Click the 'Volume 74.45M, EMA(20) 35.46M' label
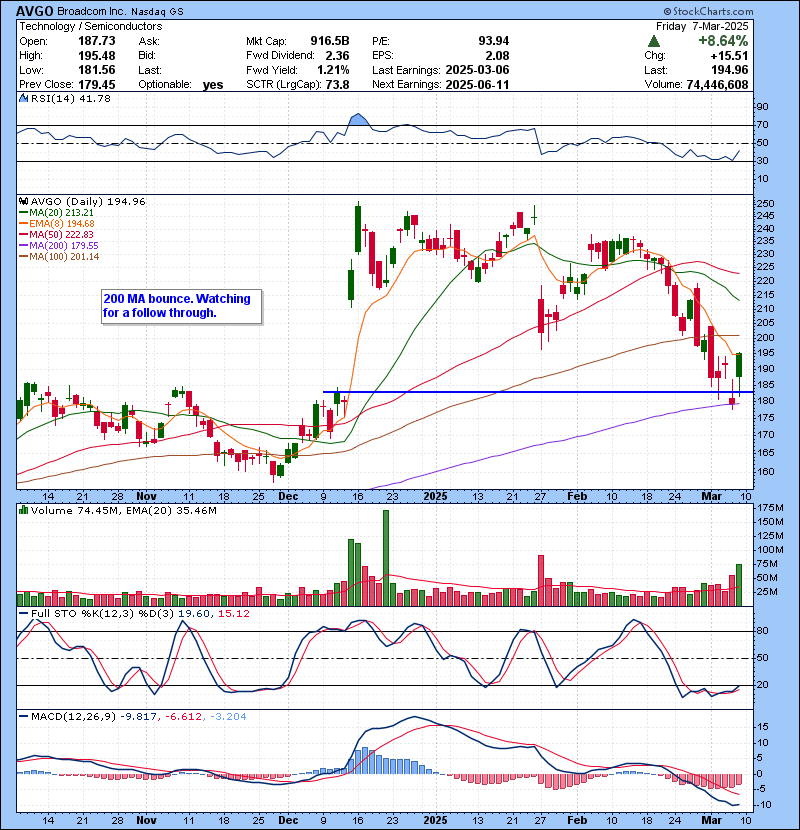Image resolution: width=800 pixels, height=830 pixels. coord(123,511)
